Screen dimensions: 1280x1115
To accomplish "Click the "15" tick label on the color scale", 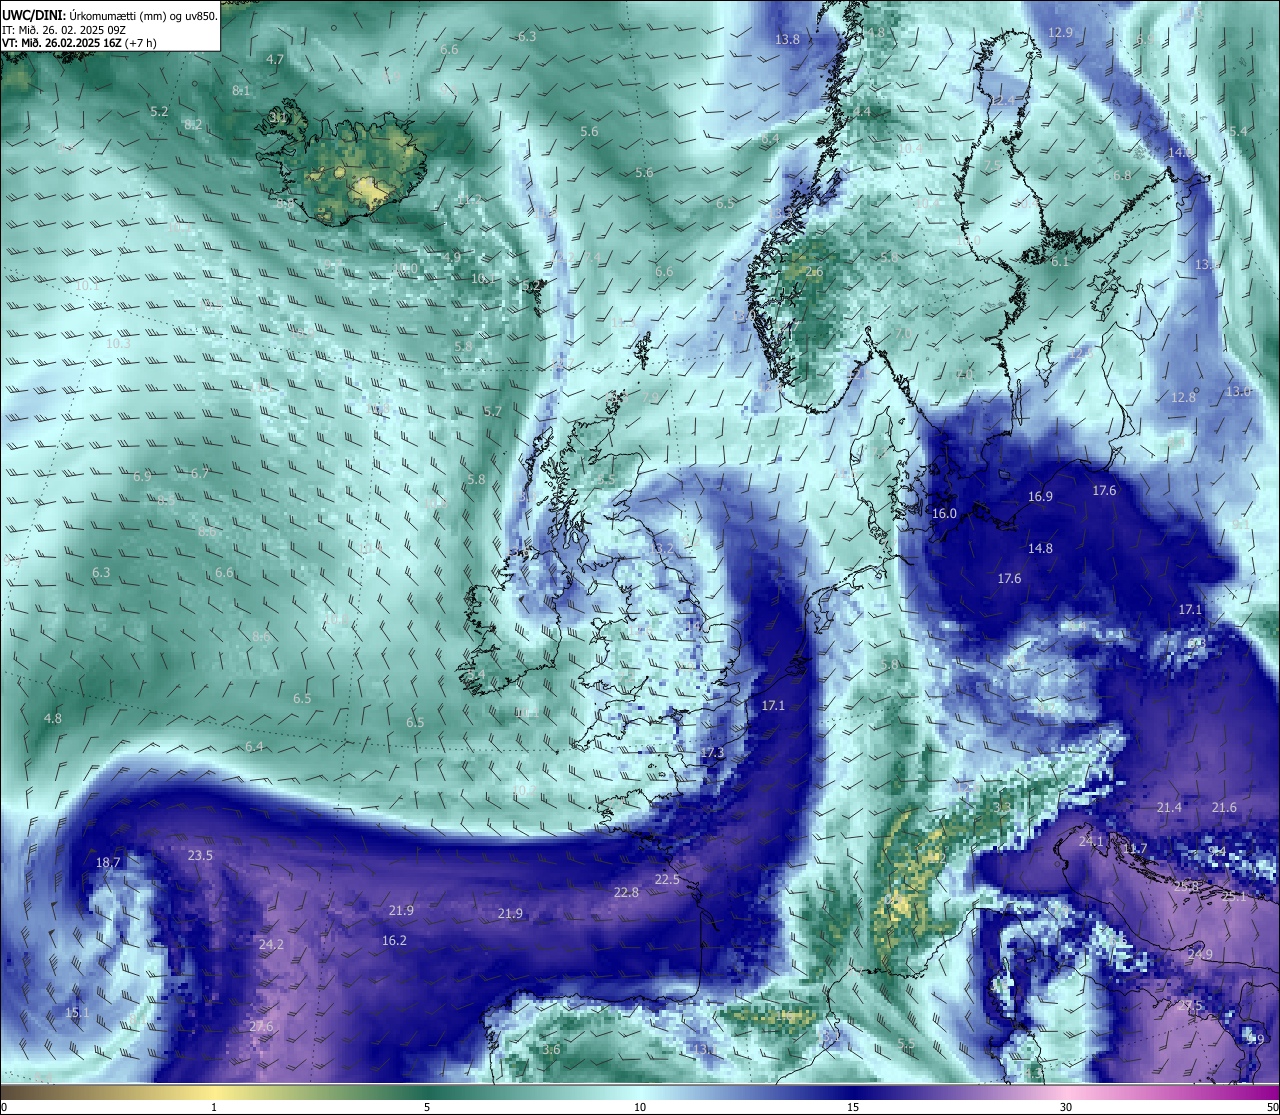I will click(x=853, y=1107).
